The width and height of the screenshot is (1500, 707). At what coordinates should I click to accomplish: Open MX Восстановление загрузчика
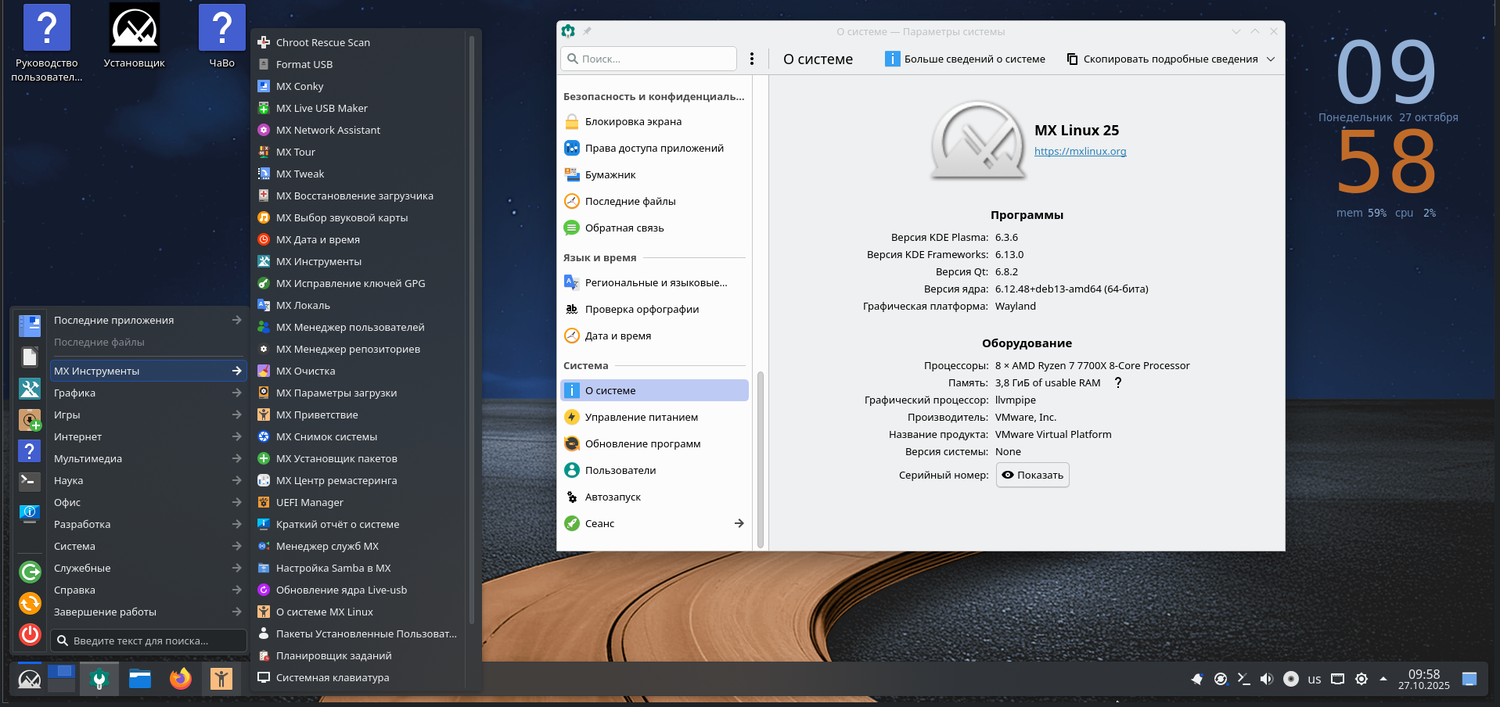359,196
